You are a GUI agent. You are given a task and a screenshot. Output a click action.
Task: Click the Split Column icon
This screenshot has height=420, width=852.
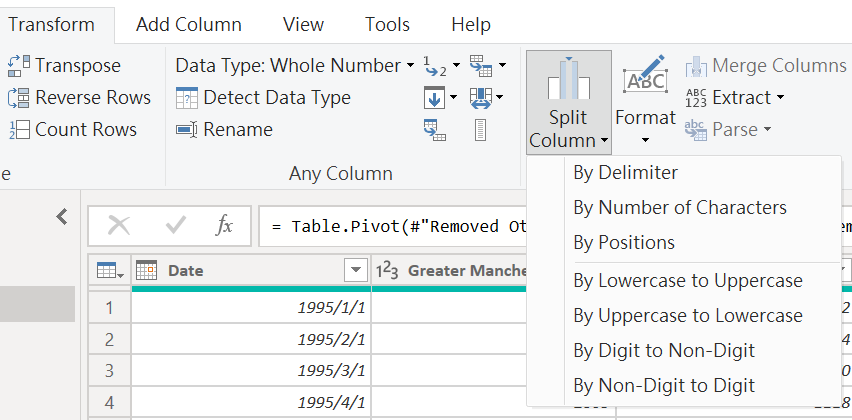[x=568, y=78]
